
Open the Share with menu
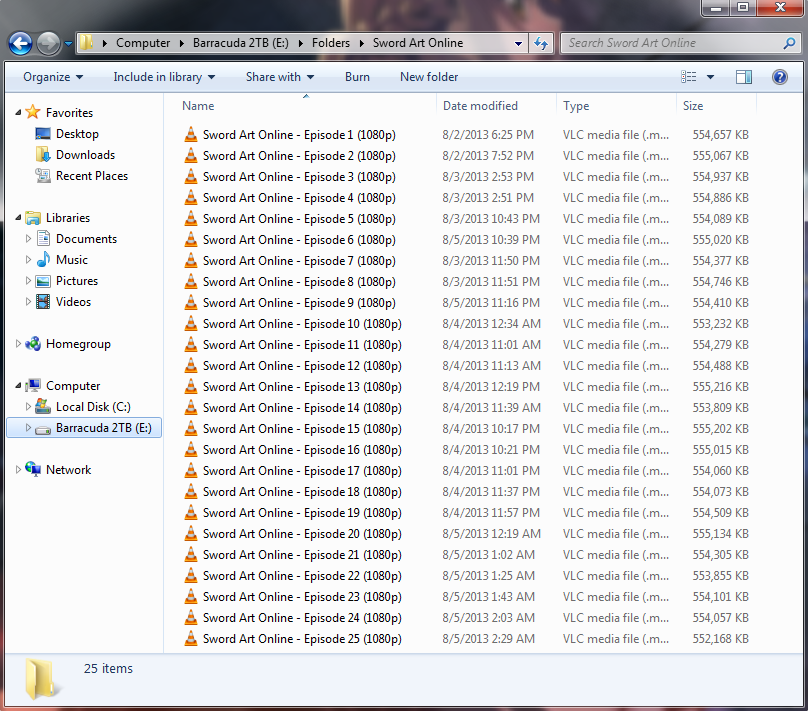[280, 77]
